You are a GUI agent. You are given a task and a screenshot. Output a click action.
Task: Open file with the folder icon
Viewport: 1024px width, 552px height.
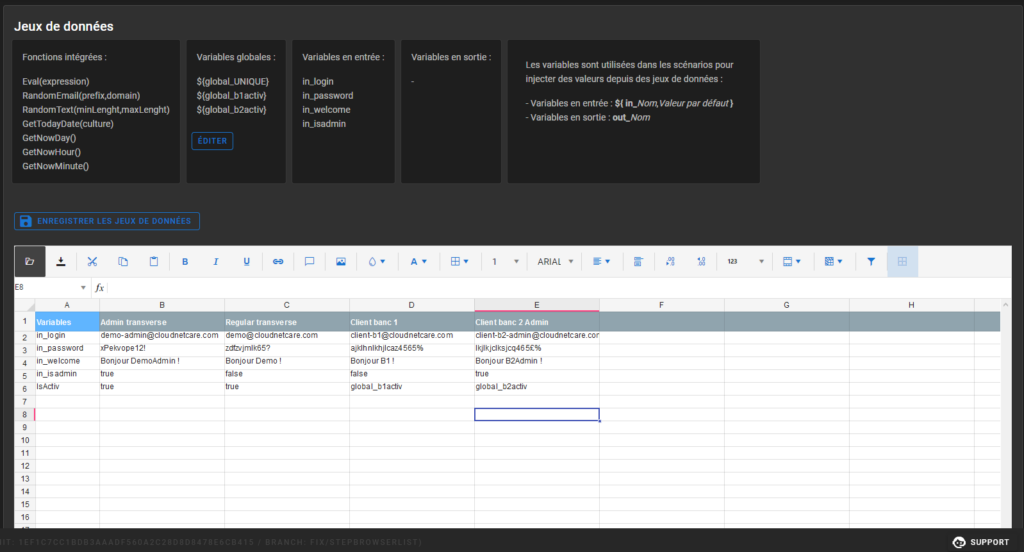coord(29,261)
